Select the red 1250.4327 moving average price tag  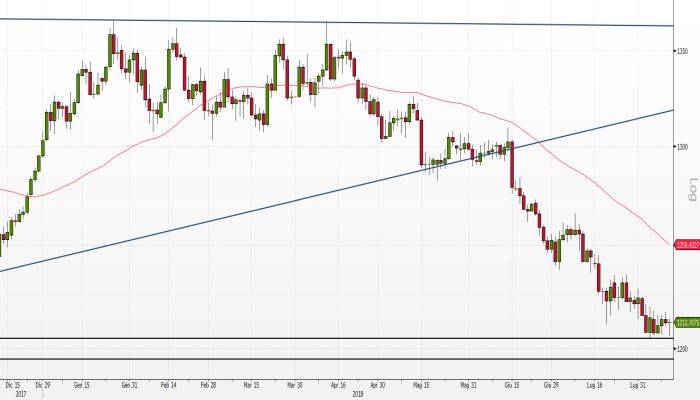686,243
